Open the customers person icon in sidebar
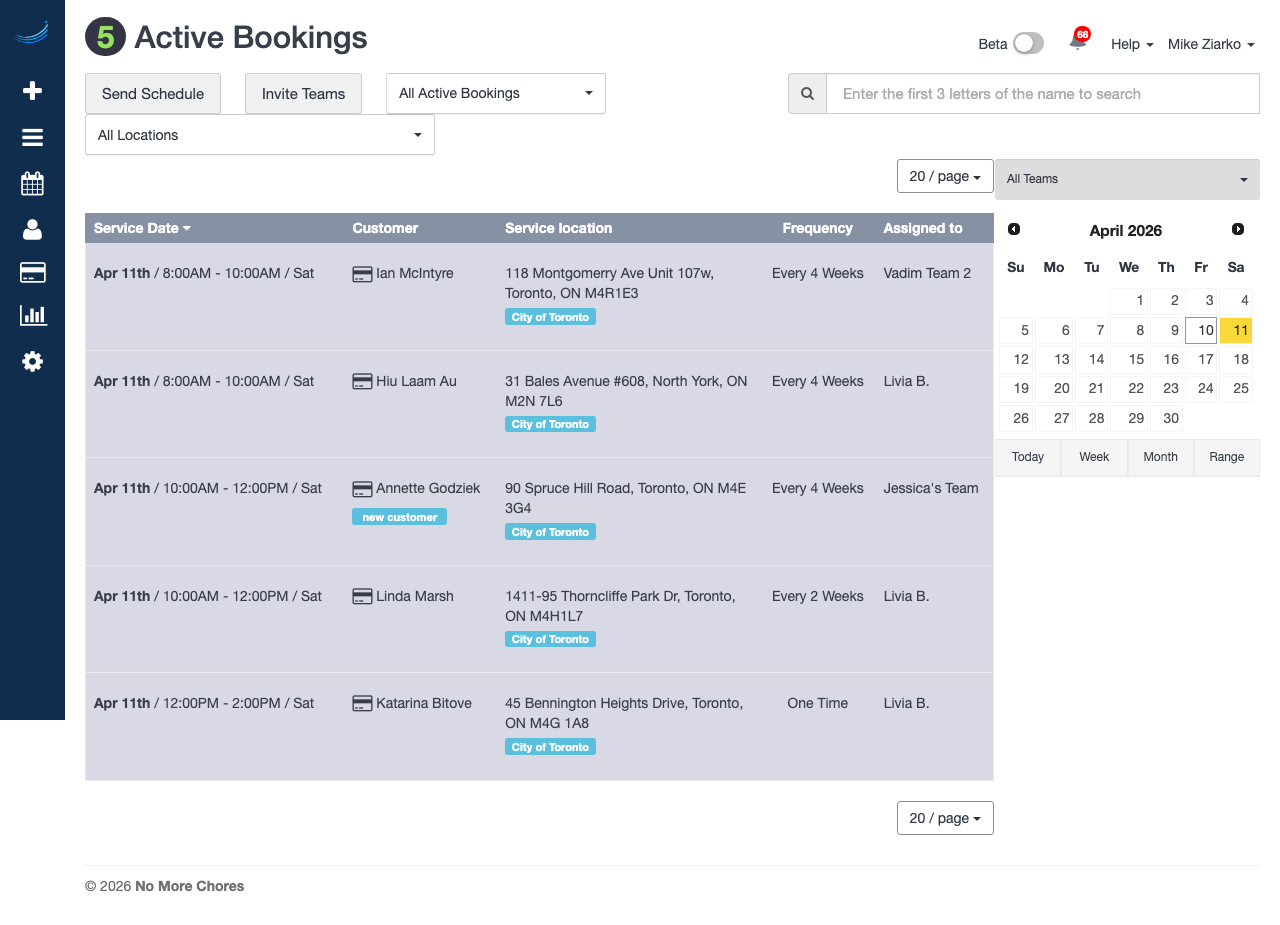The image size is (1280, 925). tap(32, 230)
